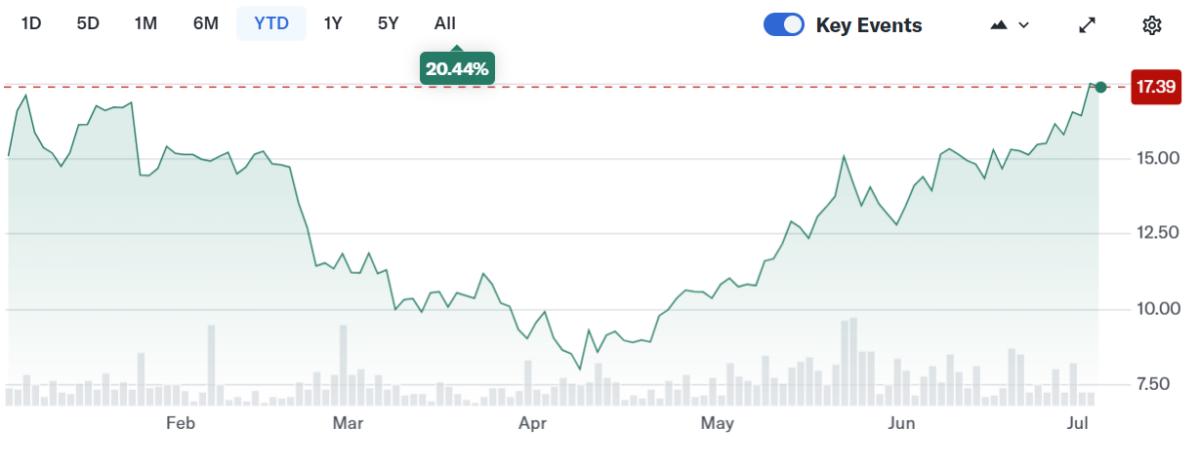The width and height of the screenshot is (1200, 468).
Task: Click the Key Events label text
Action: point(869,25)
